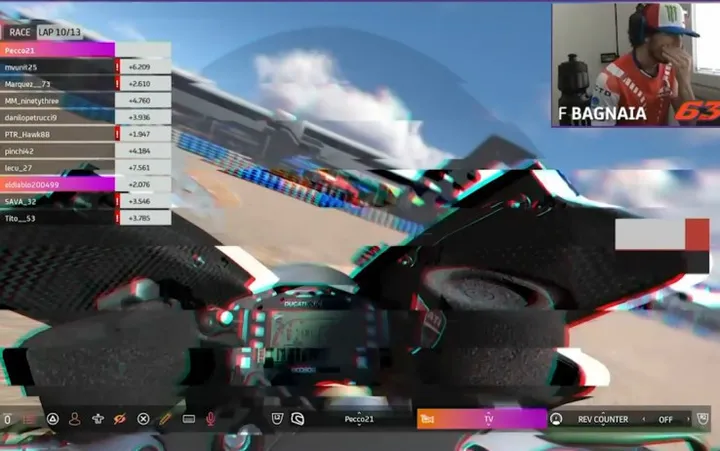
Task: Click the +7.561 gap value
Action: click(140, 168)
